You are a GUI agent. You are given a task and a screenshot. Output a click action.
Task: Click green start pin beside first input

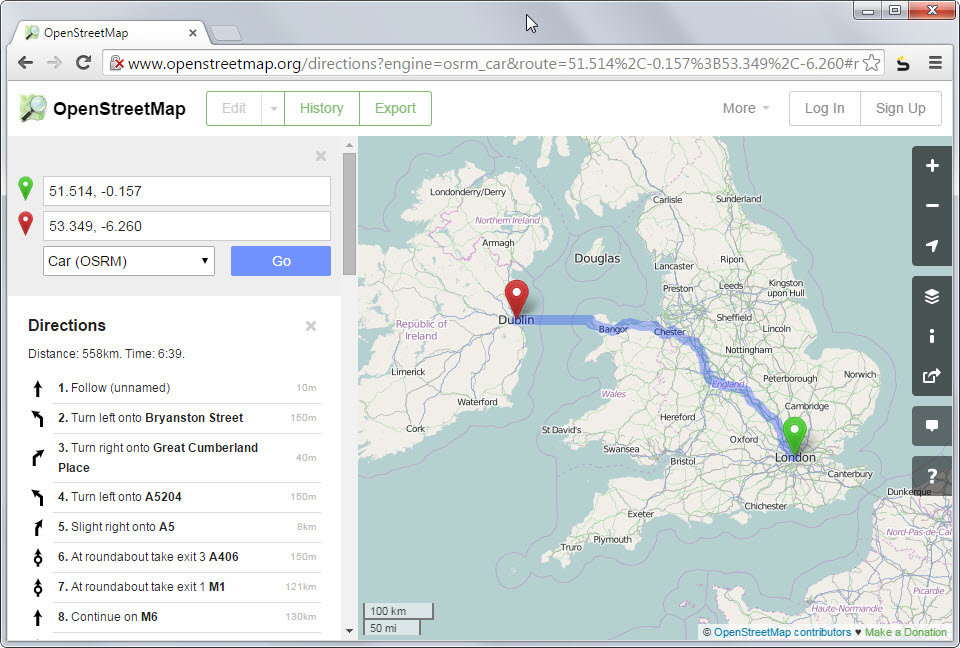pyautogui.click(x=25, y=189)
